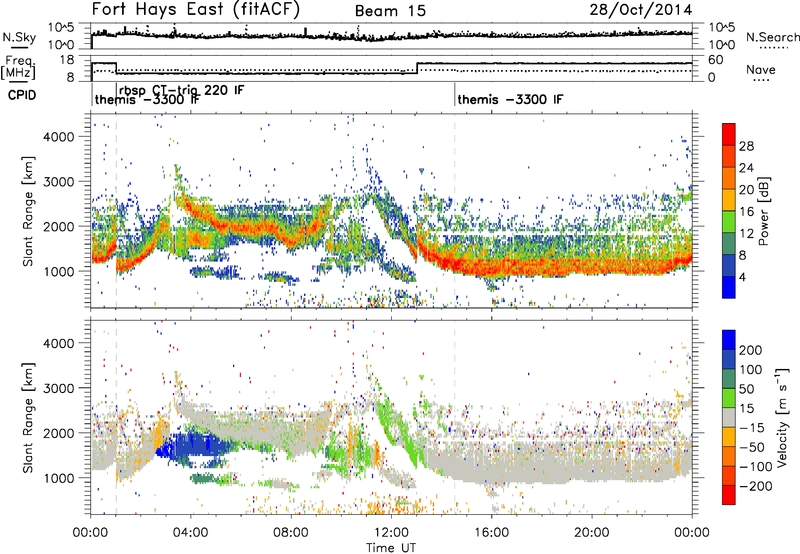Viewport: 800px width, 554px height.
Task: Click the "60" tick on the Nave axis
Action: point(716,60)
